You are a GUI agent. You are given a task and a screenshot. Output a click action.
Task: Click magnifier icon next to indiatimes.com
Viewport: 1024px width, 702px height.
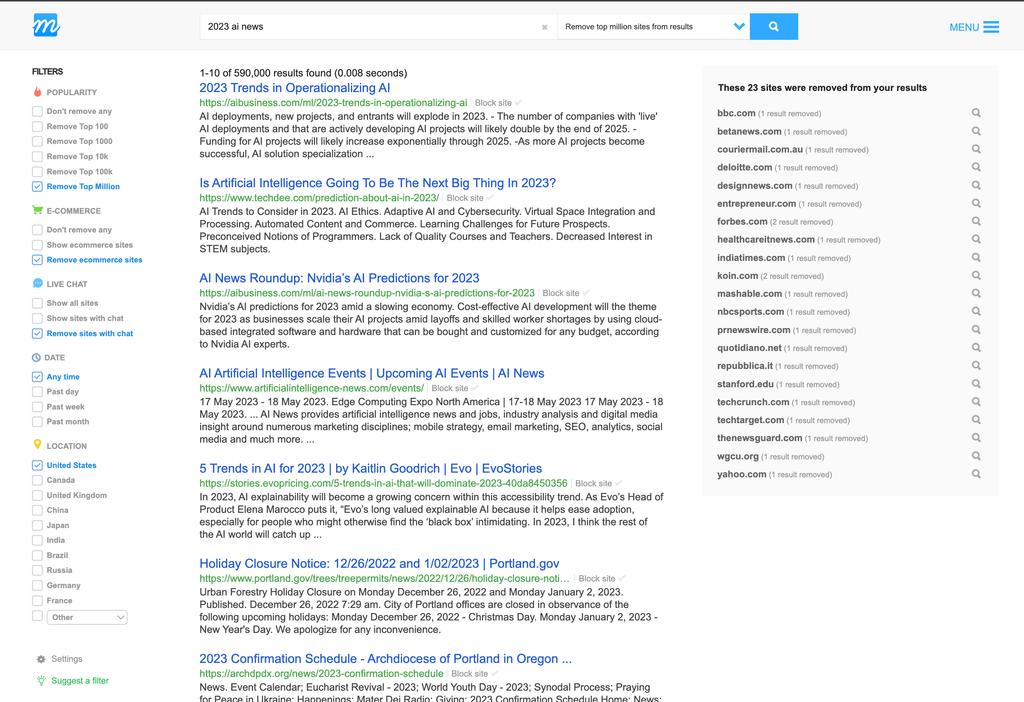(976, 257)
